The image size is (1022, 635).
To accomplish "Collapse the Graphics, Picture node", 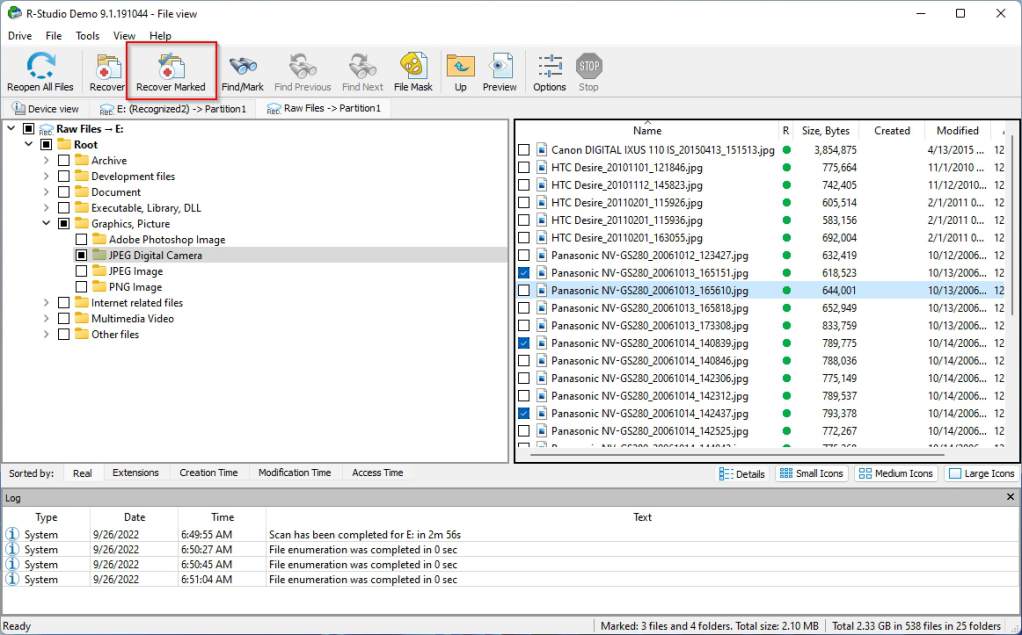I will pyautogui.click(x=46, y=223).
